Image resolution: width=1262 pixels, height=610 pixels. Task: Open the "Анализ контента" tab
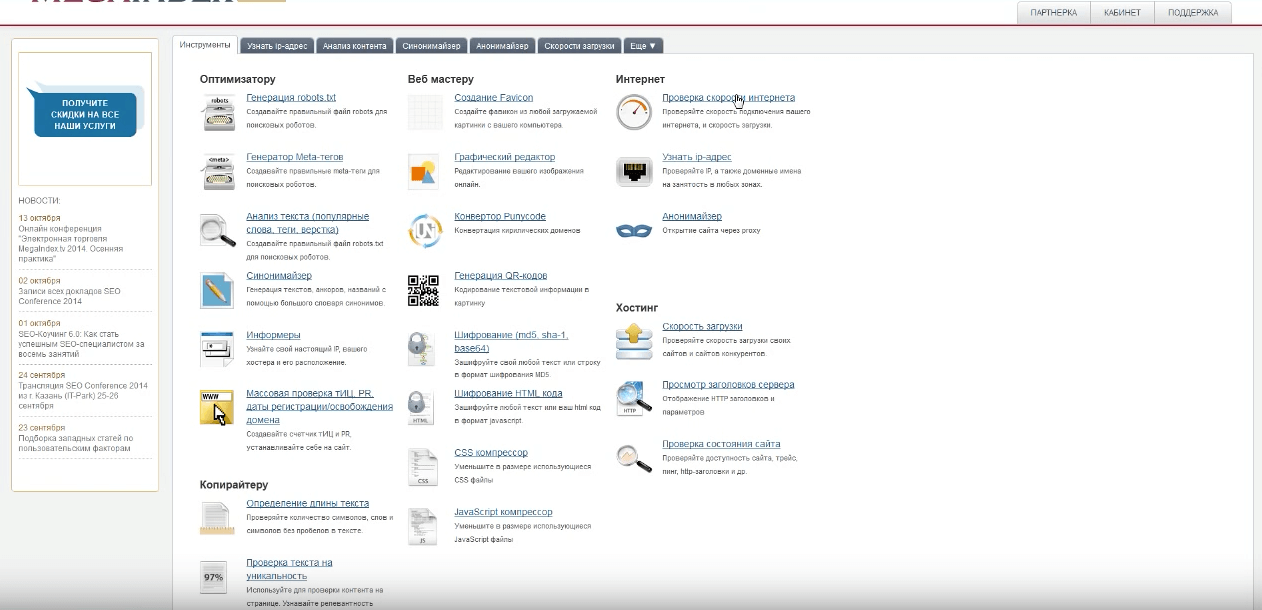pos(354,46)
